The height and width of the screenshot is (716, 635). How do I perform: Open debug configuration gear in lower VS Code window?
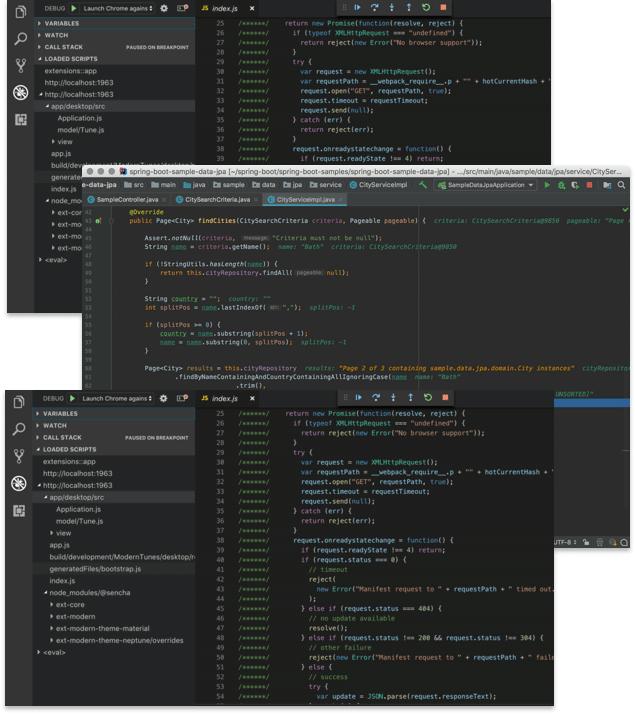pyautogui.click(x=164, y=398)
